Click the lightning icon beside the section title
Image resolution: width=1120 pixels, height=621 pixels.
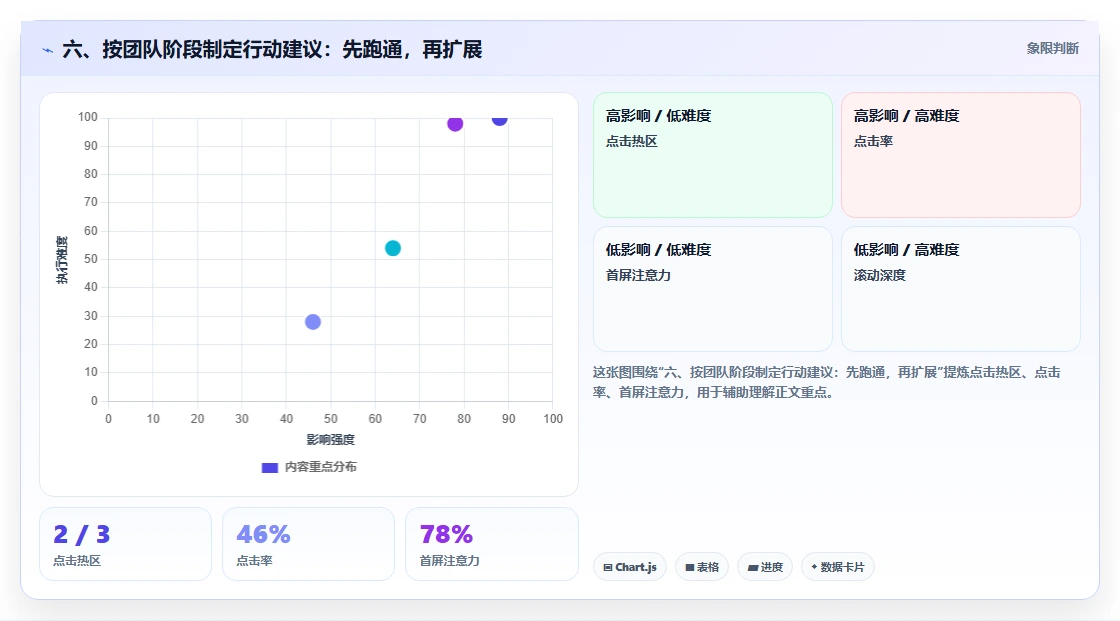[48, 51]
